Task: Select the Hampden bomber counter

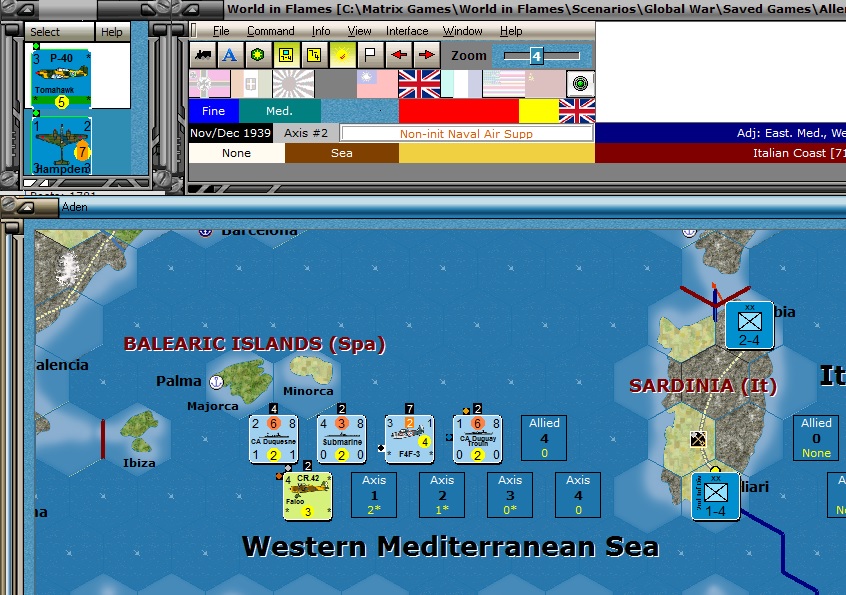Action: pos(61,146)
